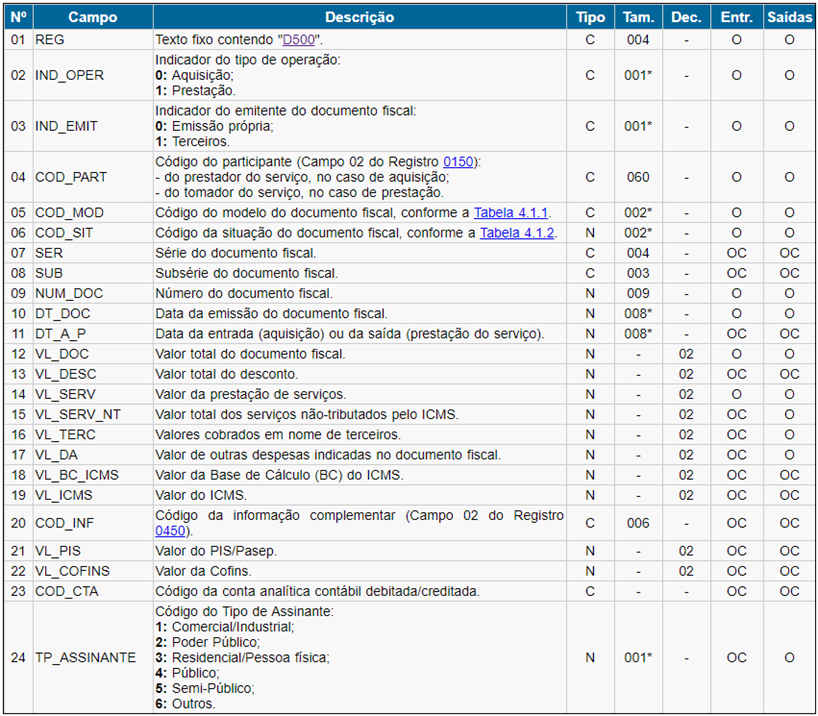Click the TP_ASSINANTE field name

(85, 657)
